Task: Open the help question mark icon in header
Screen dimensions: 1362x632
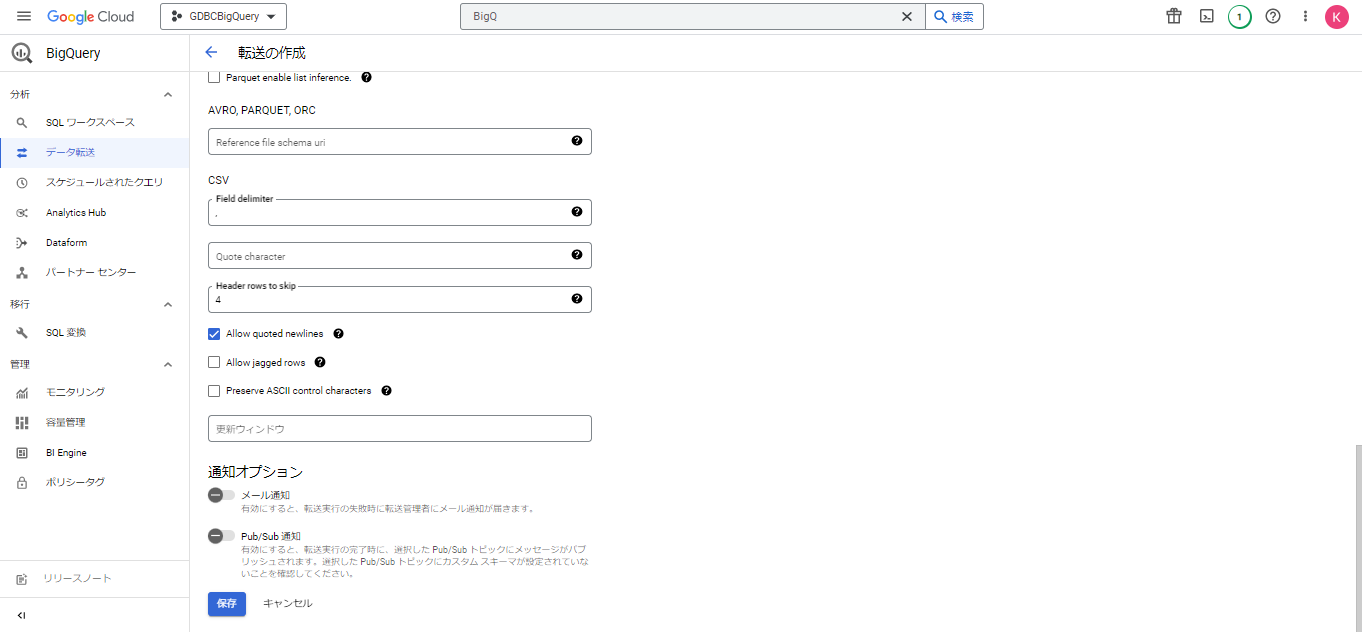Action: pyautogui.click(x=1273, y=16)
